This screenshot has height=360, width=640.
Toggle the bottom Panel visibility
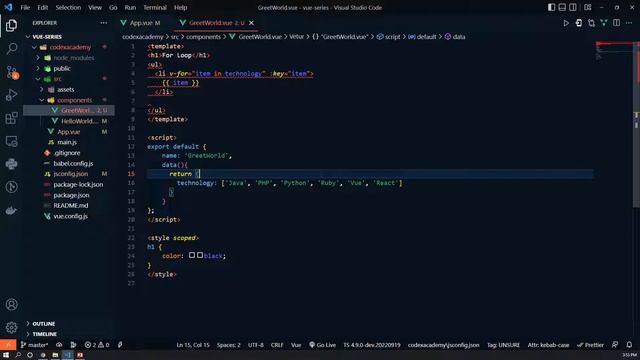pos(562,7)
